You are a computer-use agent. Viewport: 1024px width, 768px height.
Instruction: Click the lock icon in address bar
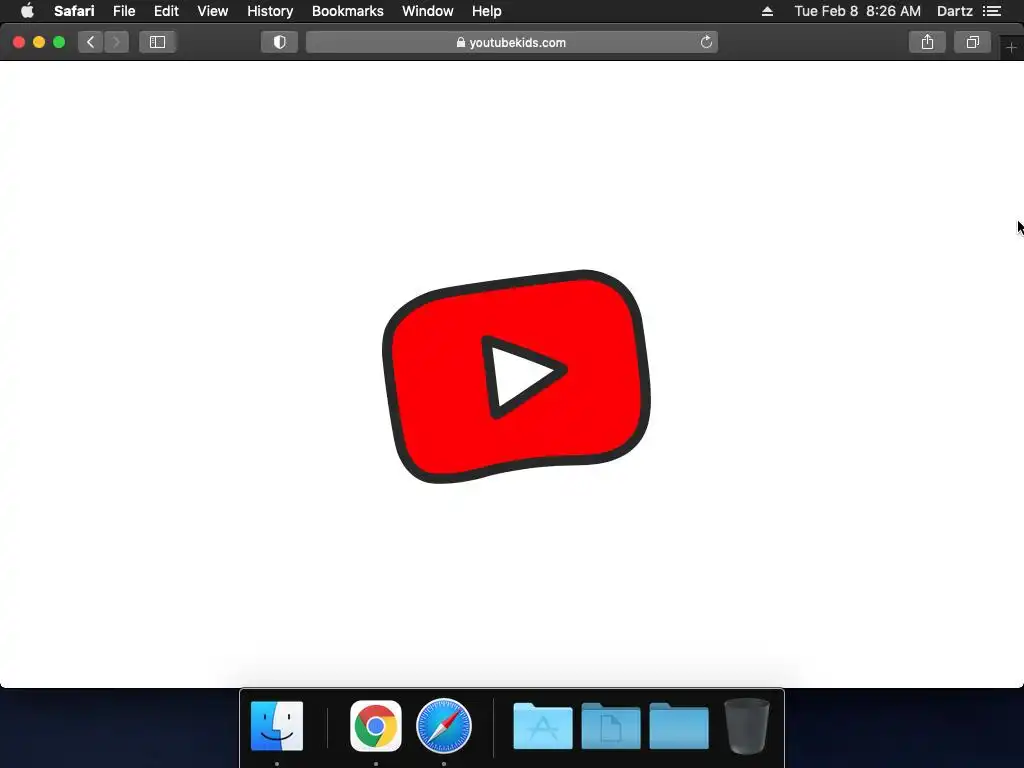tap(461, 42)
